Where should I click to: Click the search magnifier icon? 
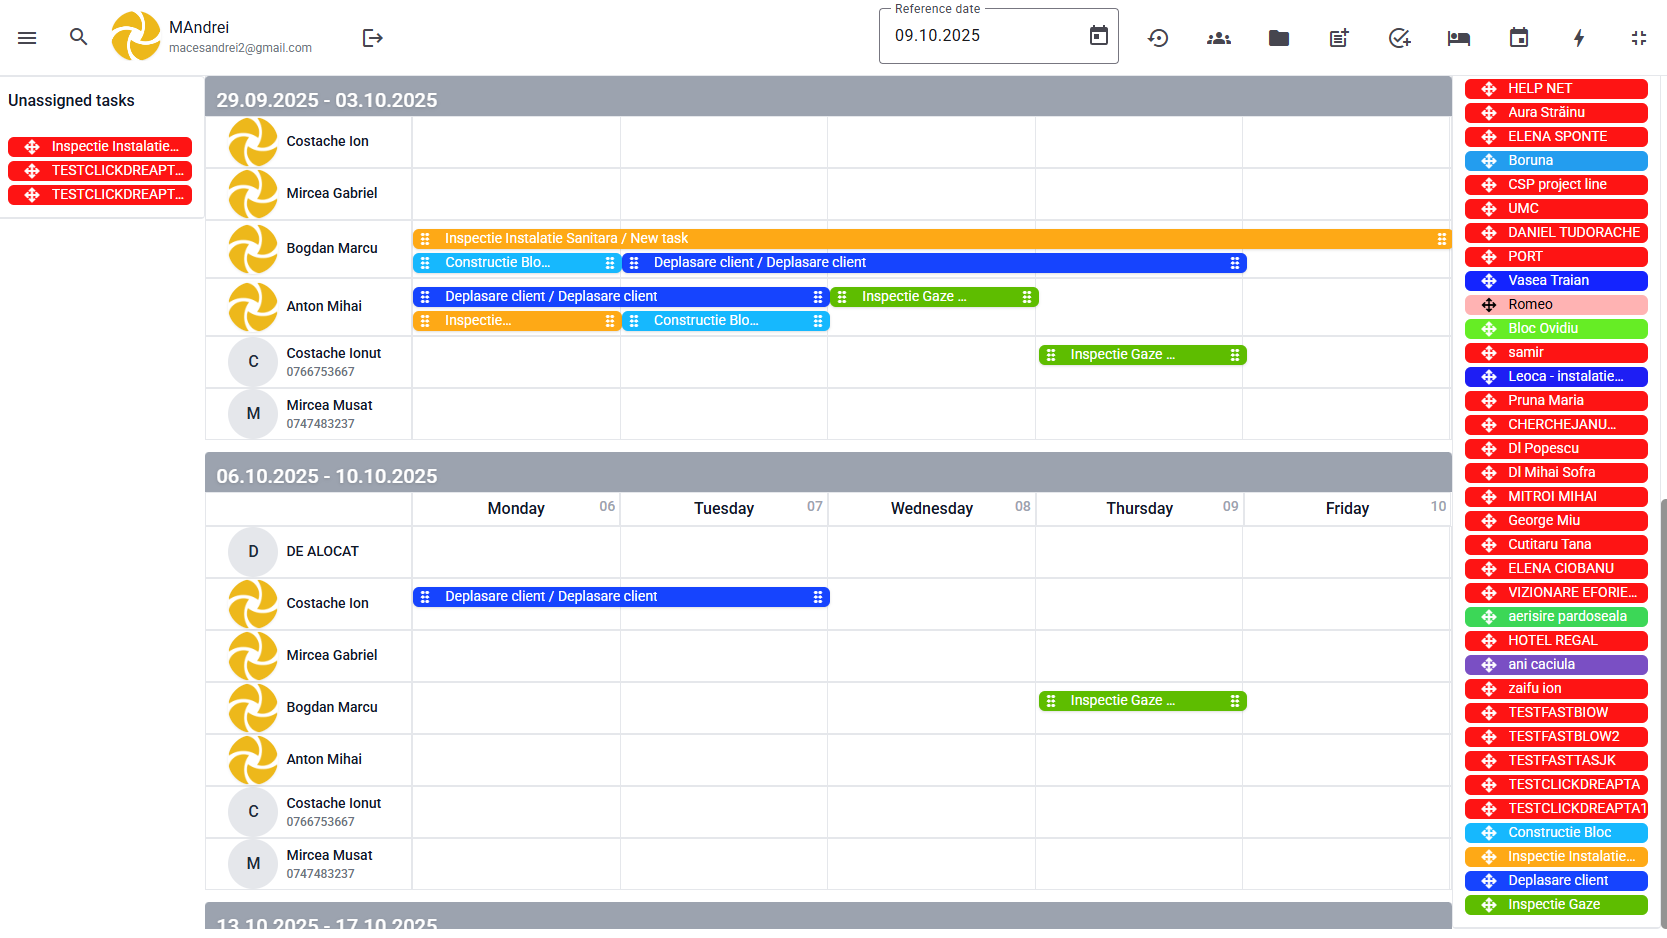pyautogui.click(x=78, y=38)
